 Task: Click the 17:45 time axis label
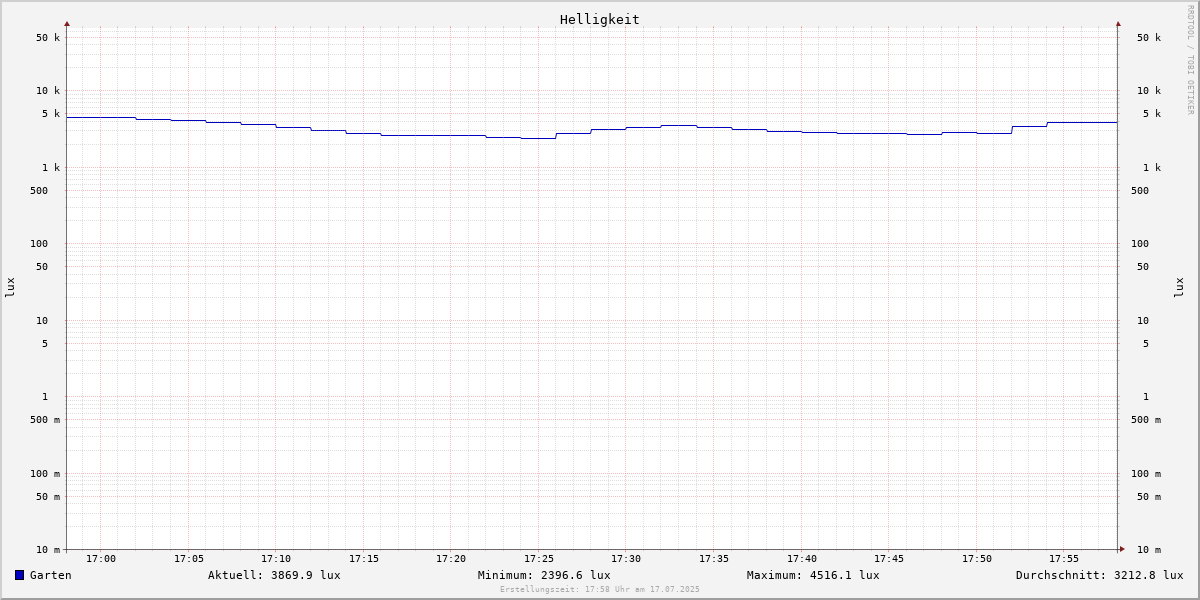[x=889, y=559]
